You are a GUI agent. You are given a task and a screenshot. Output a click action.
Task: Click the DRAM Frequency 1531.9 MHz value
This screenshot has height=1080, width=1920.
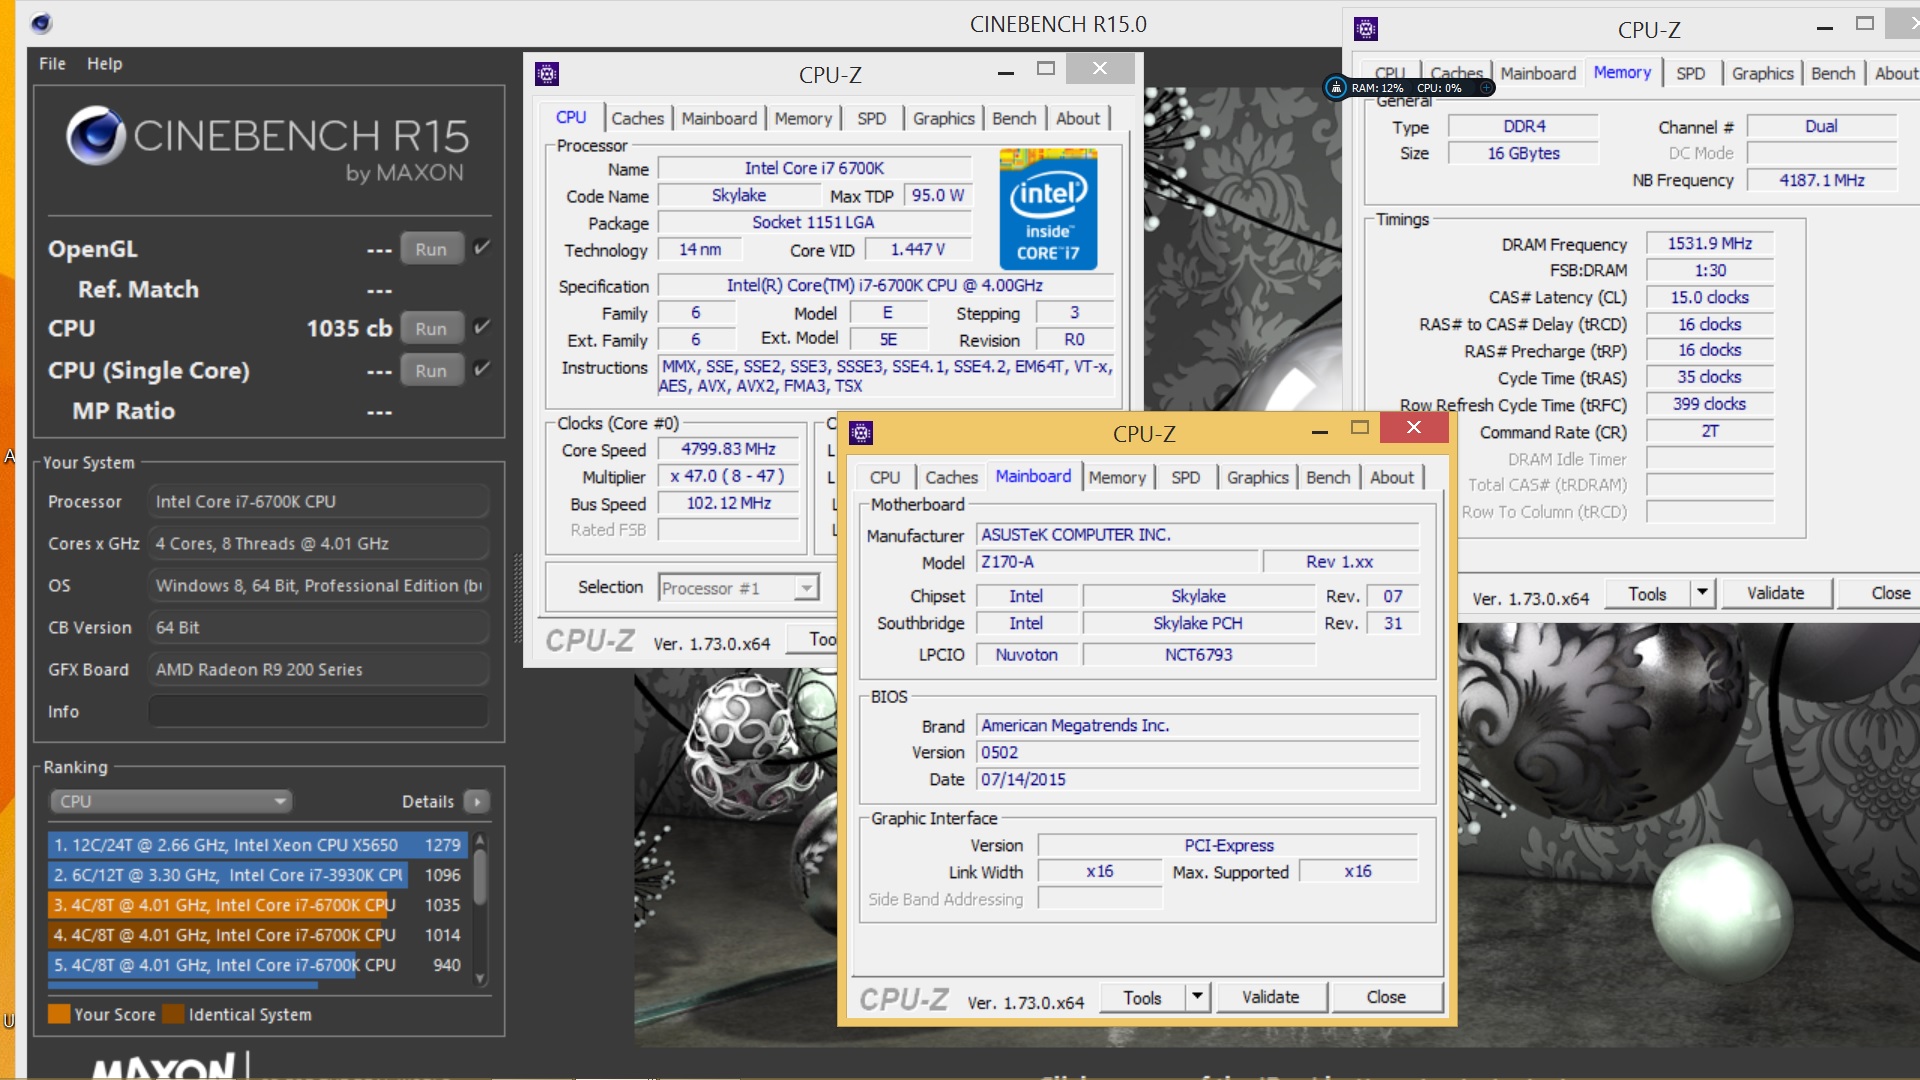pyautogui.click(x=1709, y=244)
